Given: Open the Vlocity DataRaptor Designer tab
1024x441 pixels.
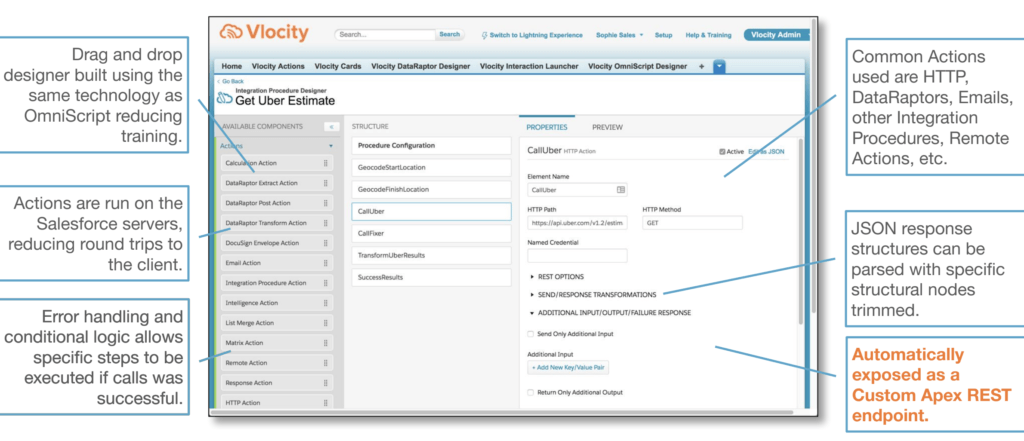Looking at the screenshot, I should click(421, 66).
